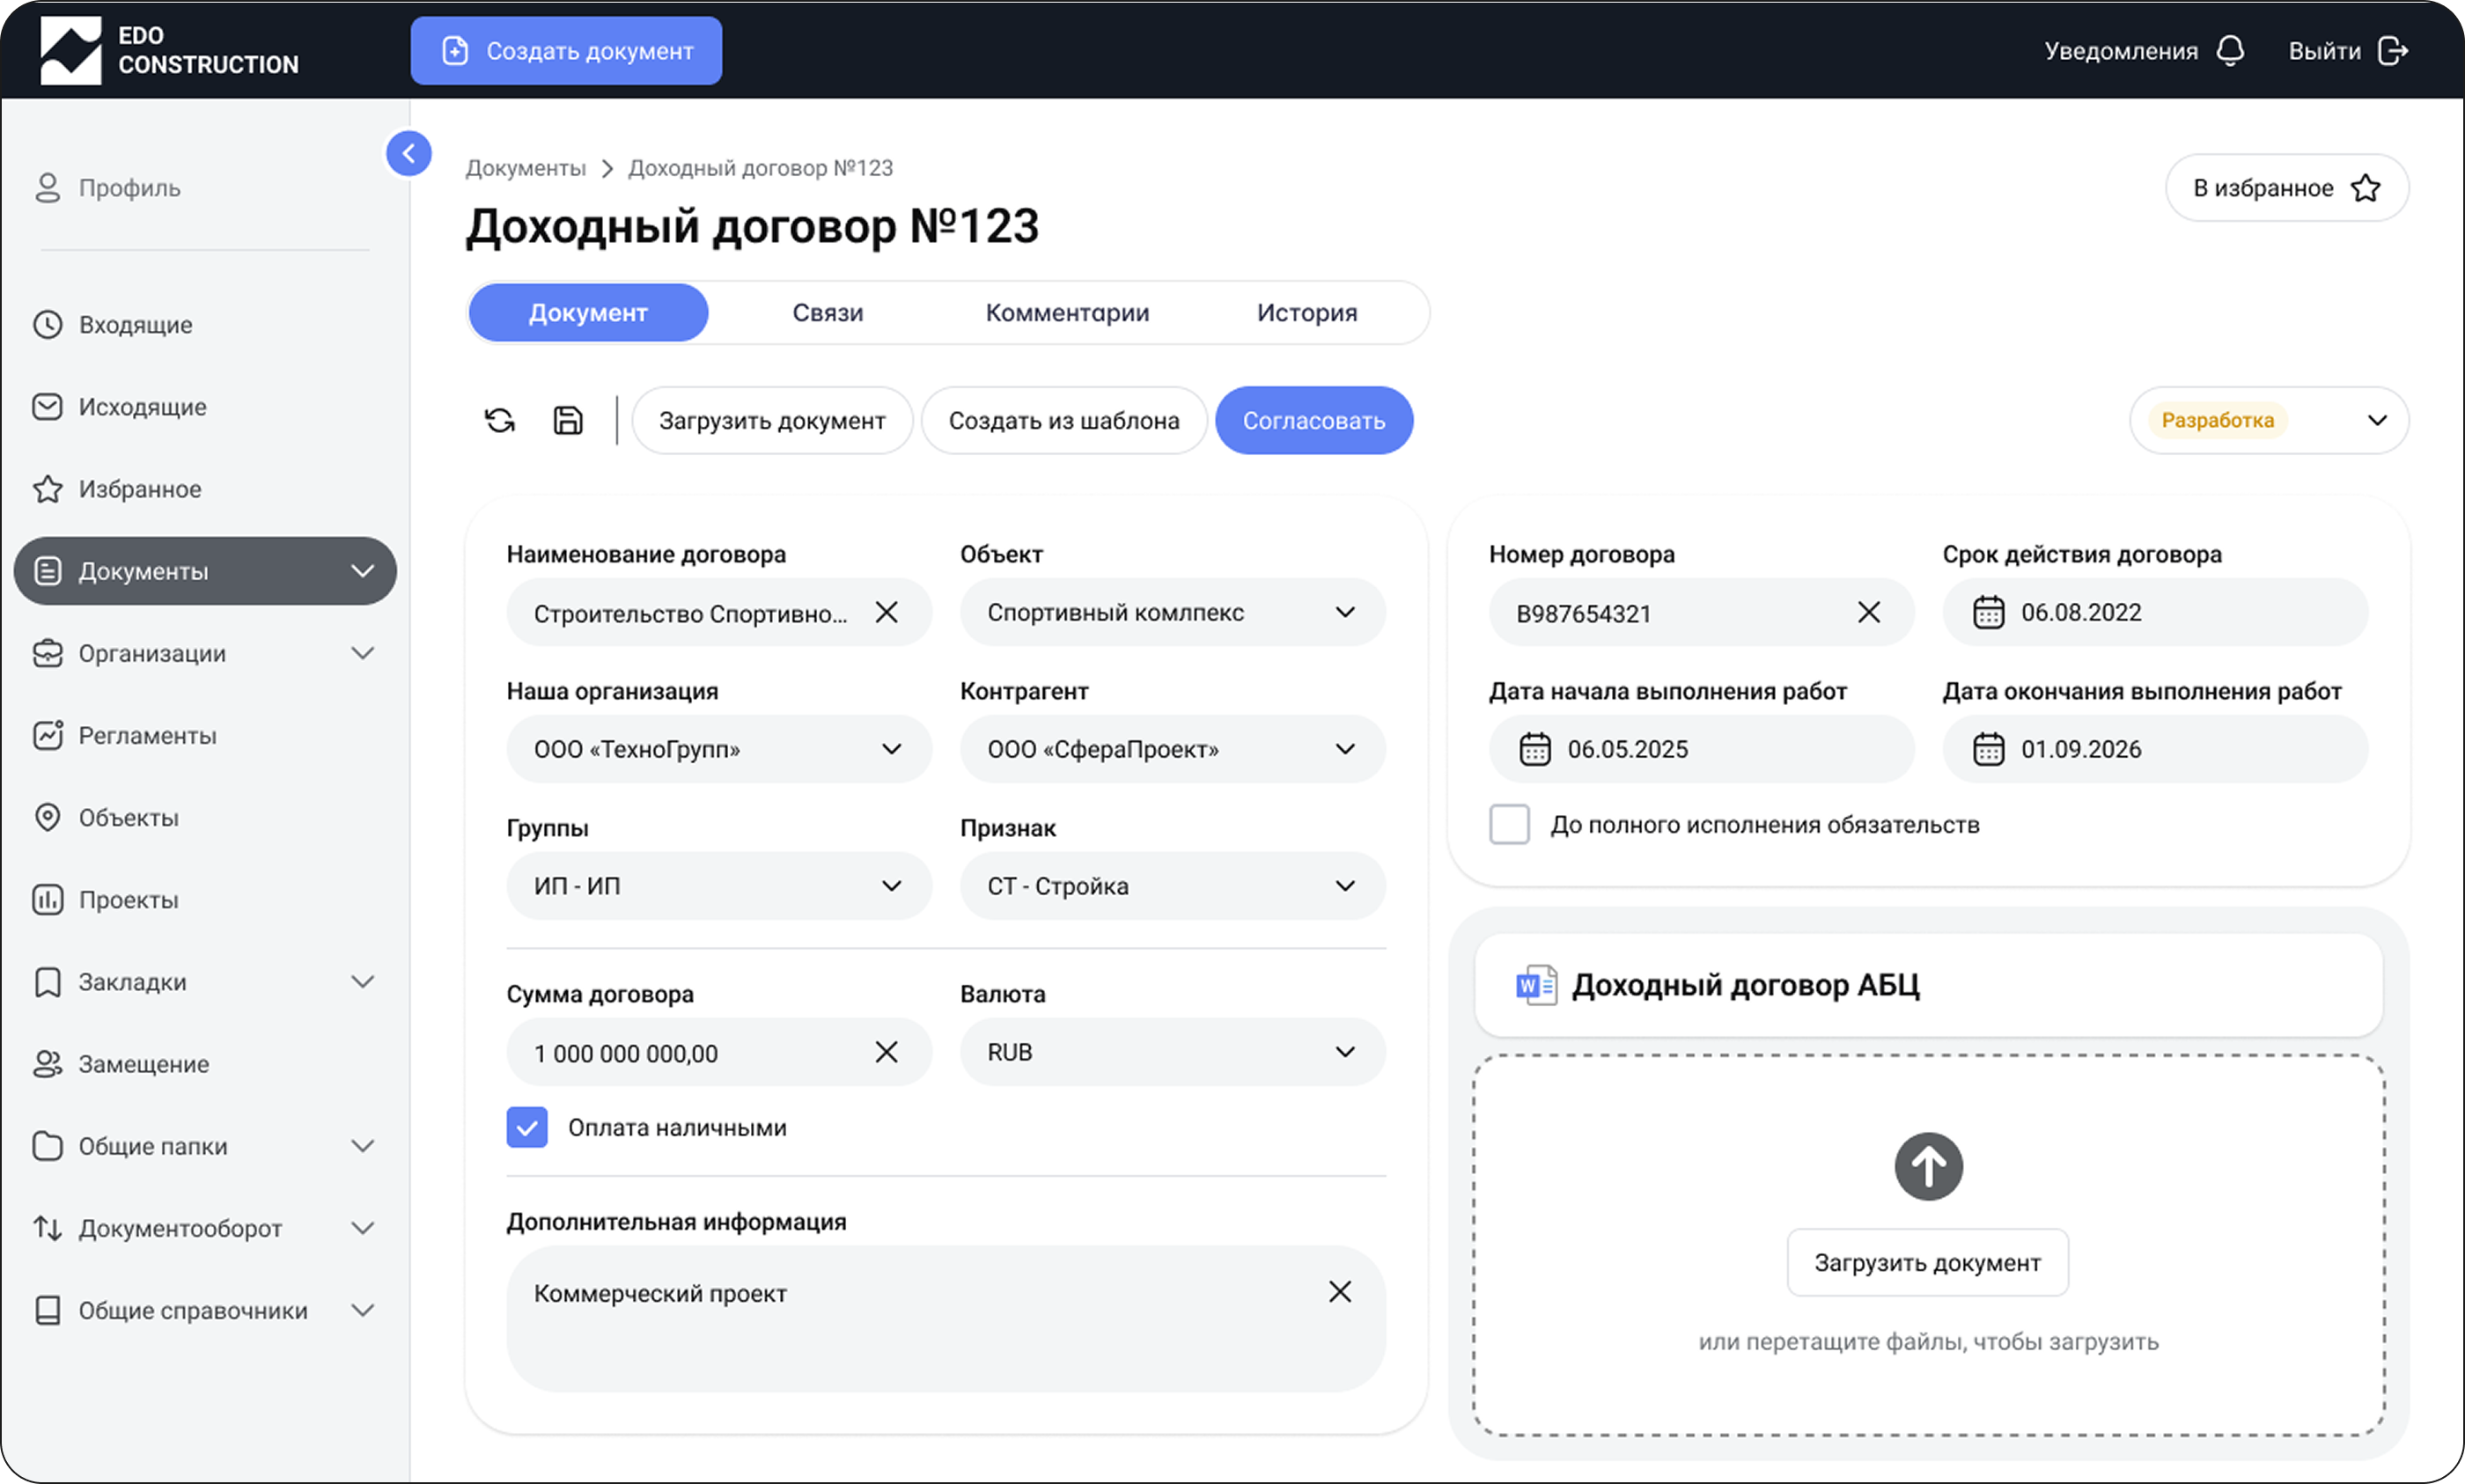Click the refresh document icon

(500, 421)
